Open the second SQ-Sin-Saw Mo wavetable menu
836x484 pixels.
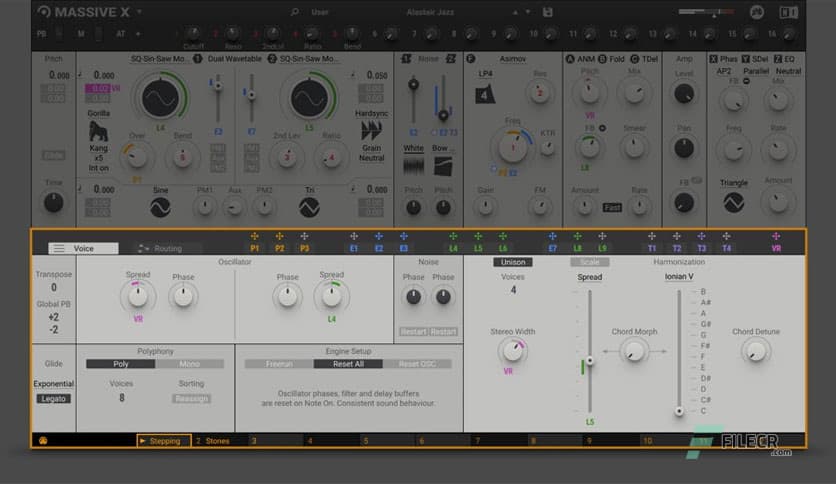pos(309,59)
